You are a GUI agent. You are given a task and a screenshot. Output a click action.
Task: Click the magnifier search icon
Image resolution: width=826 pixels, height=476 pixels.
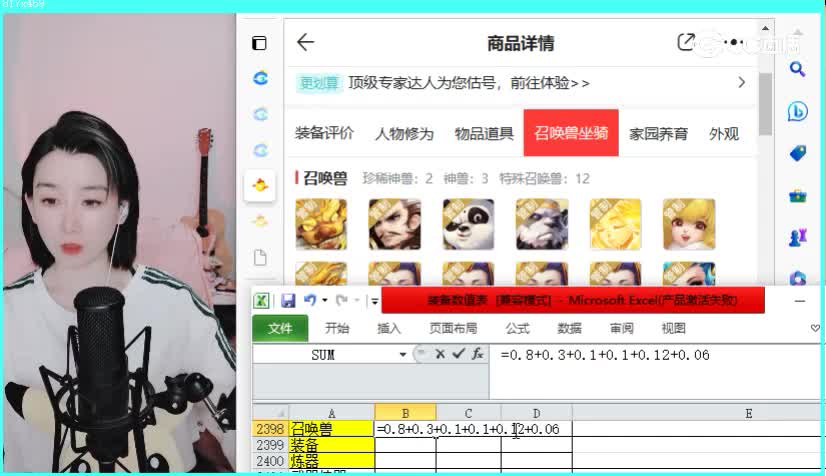pyautogui.click(x=797, y=69)
